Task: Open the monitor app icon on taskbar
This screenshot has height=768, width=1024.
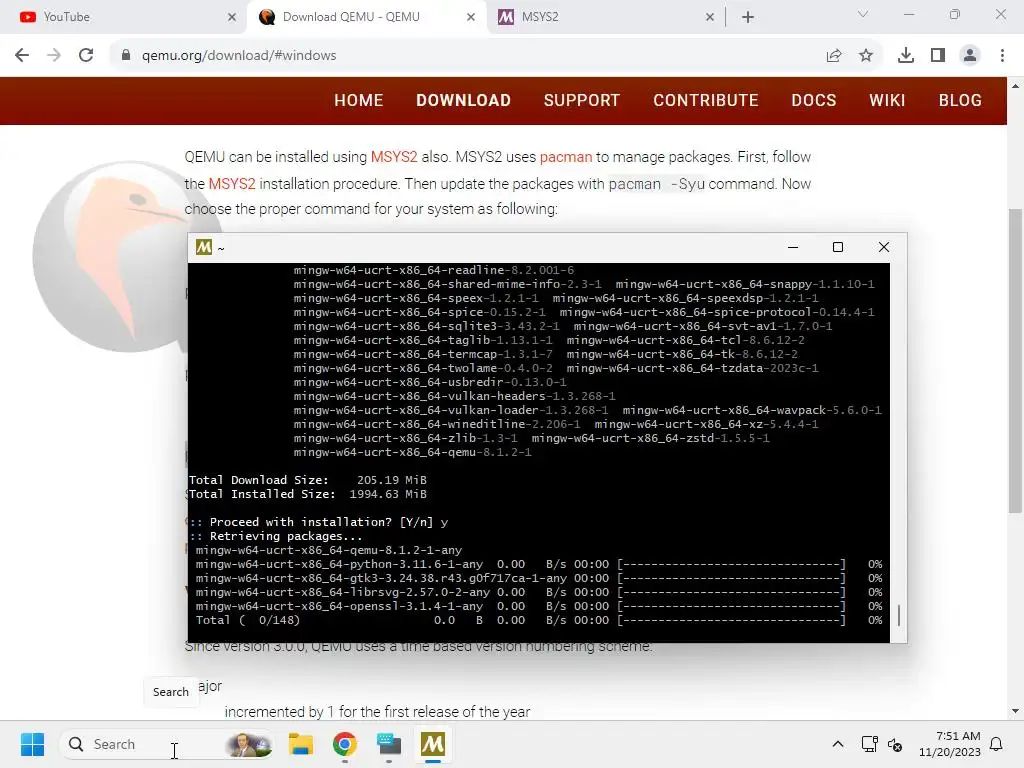Action: (389, 744)
